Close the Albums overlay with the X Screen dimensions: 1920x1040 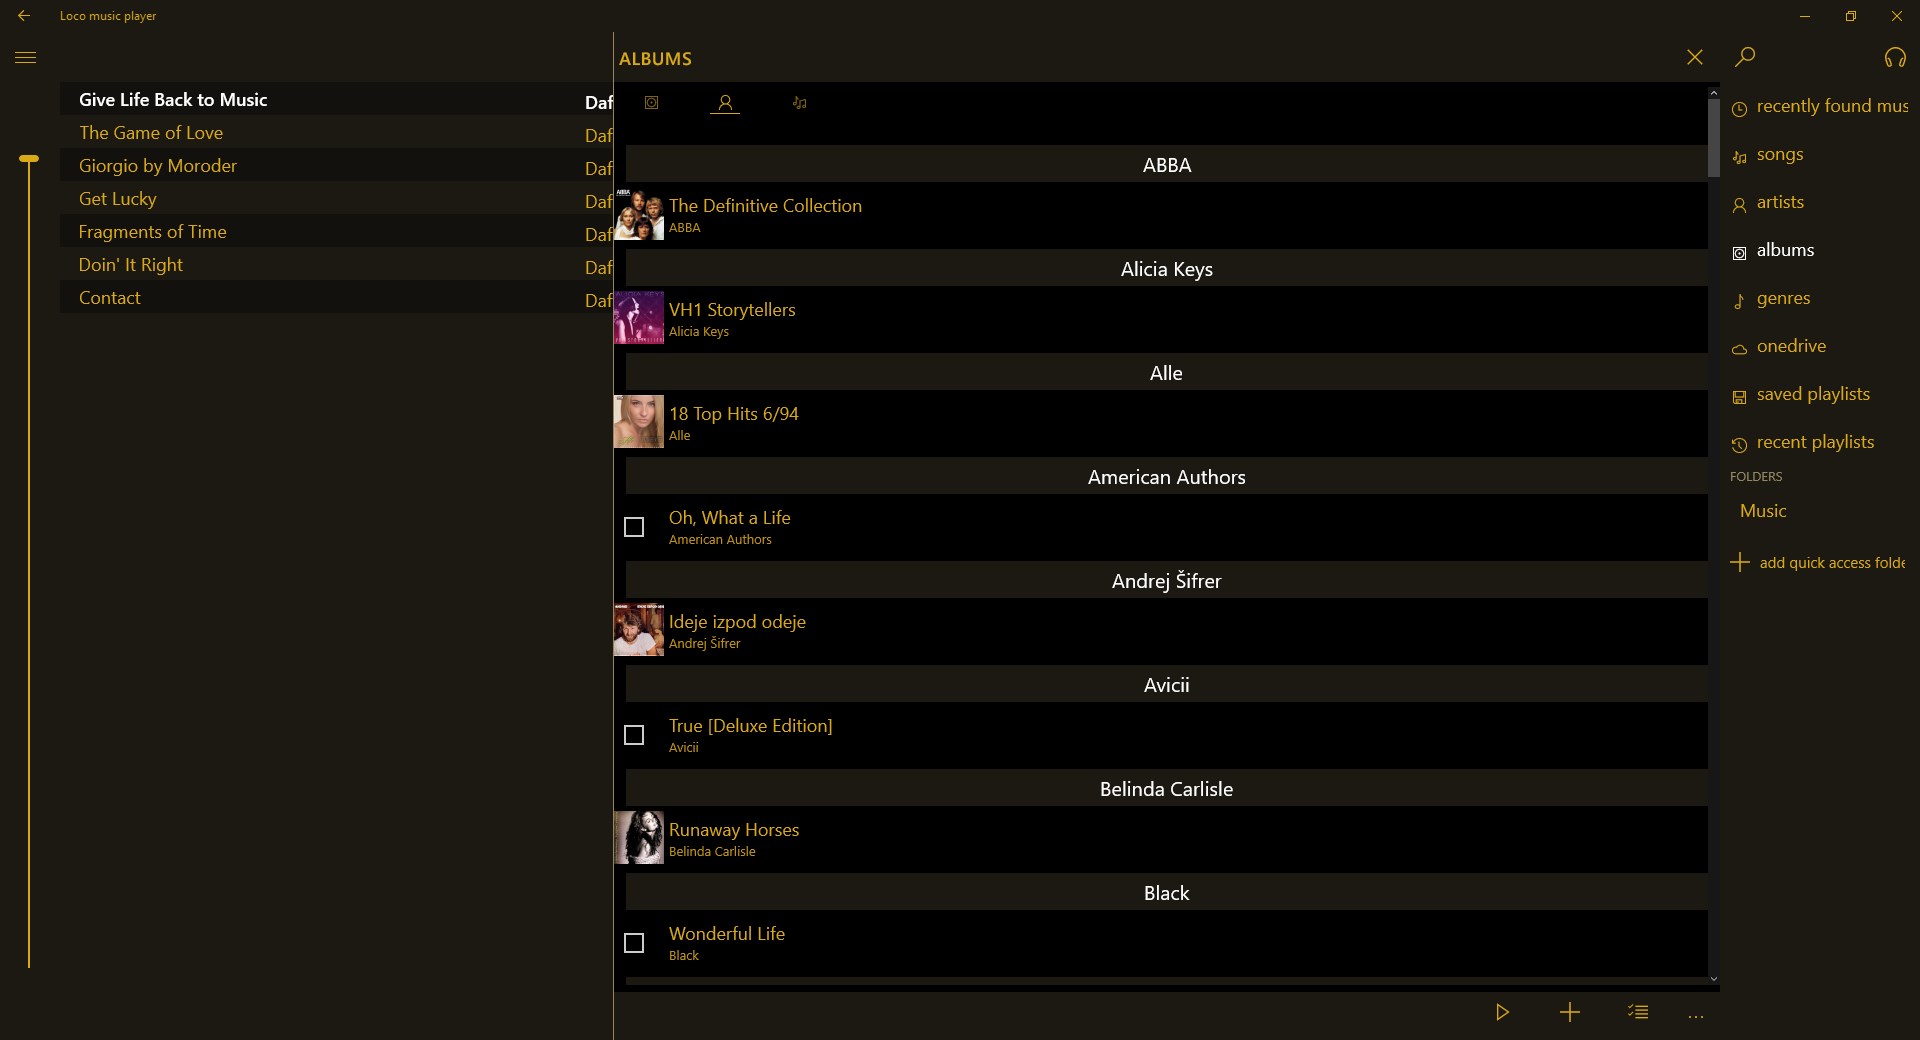(x=1694, y=57)
